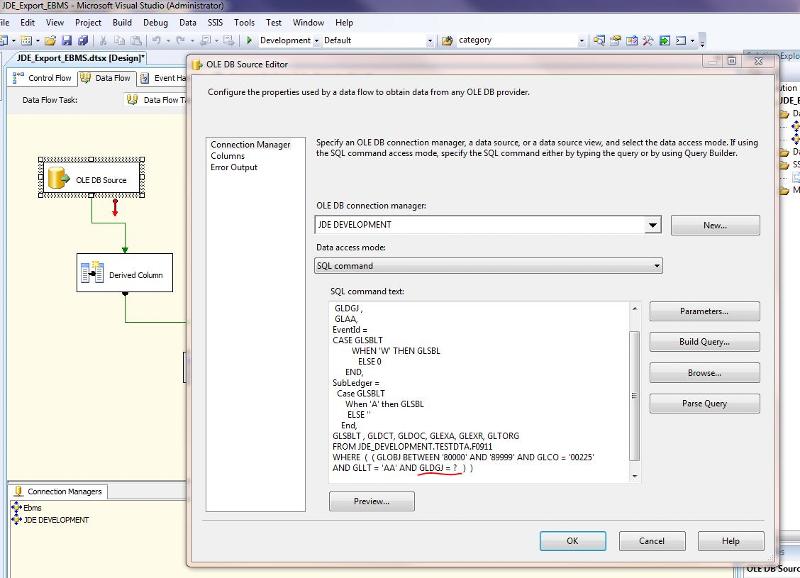Click SQL text scrollbar up arrow

click(x=634, y=309)
